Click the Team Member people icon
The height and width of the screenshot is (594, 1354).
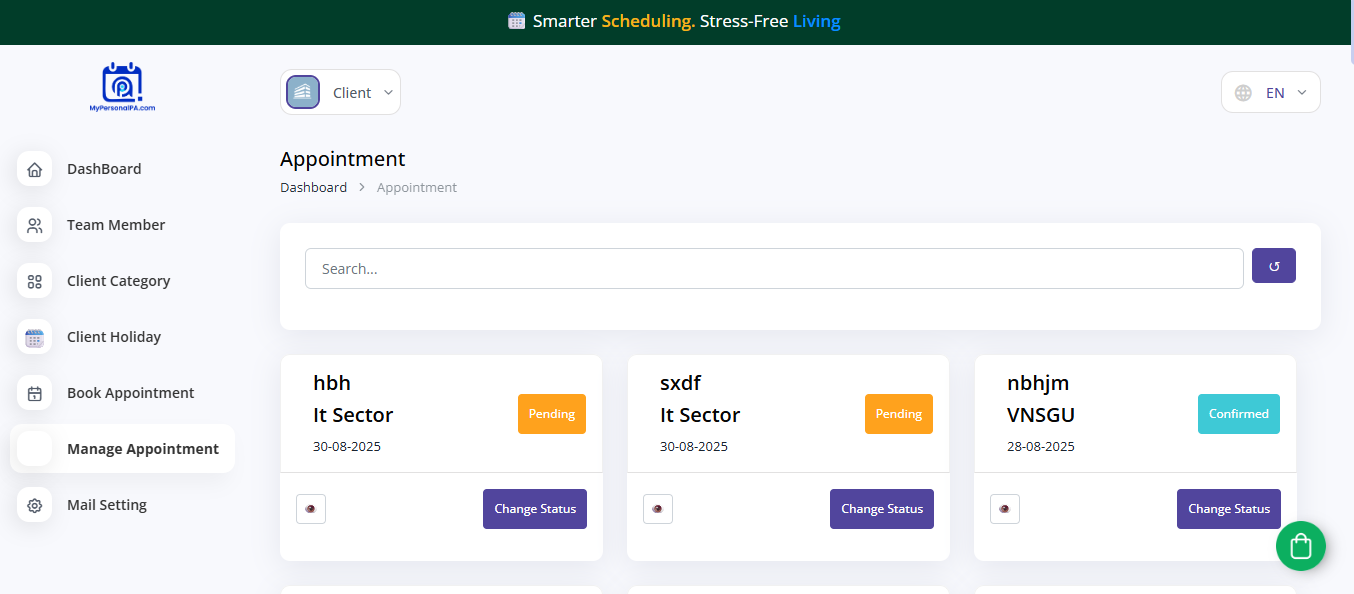(x=35, y=225)
